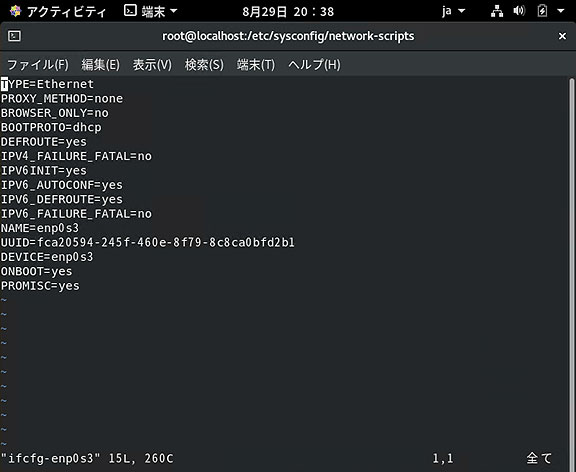
Task: Click the BOOTPROTO=dhcp line in editor
Action: point(51,127)
